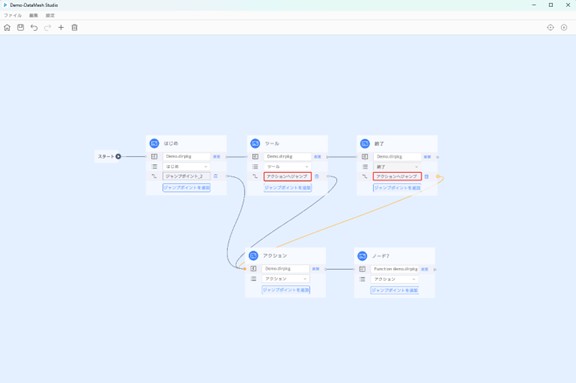The image size is (576, 383).
Task: Click Demo.dirpkg file field in はじめ node
Action: click(x=187, y=156)
